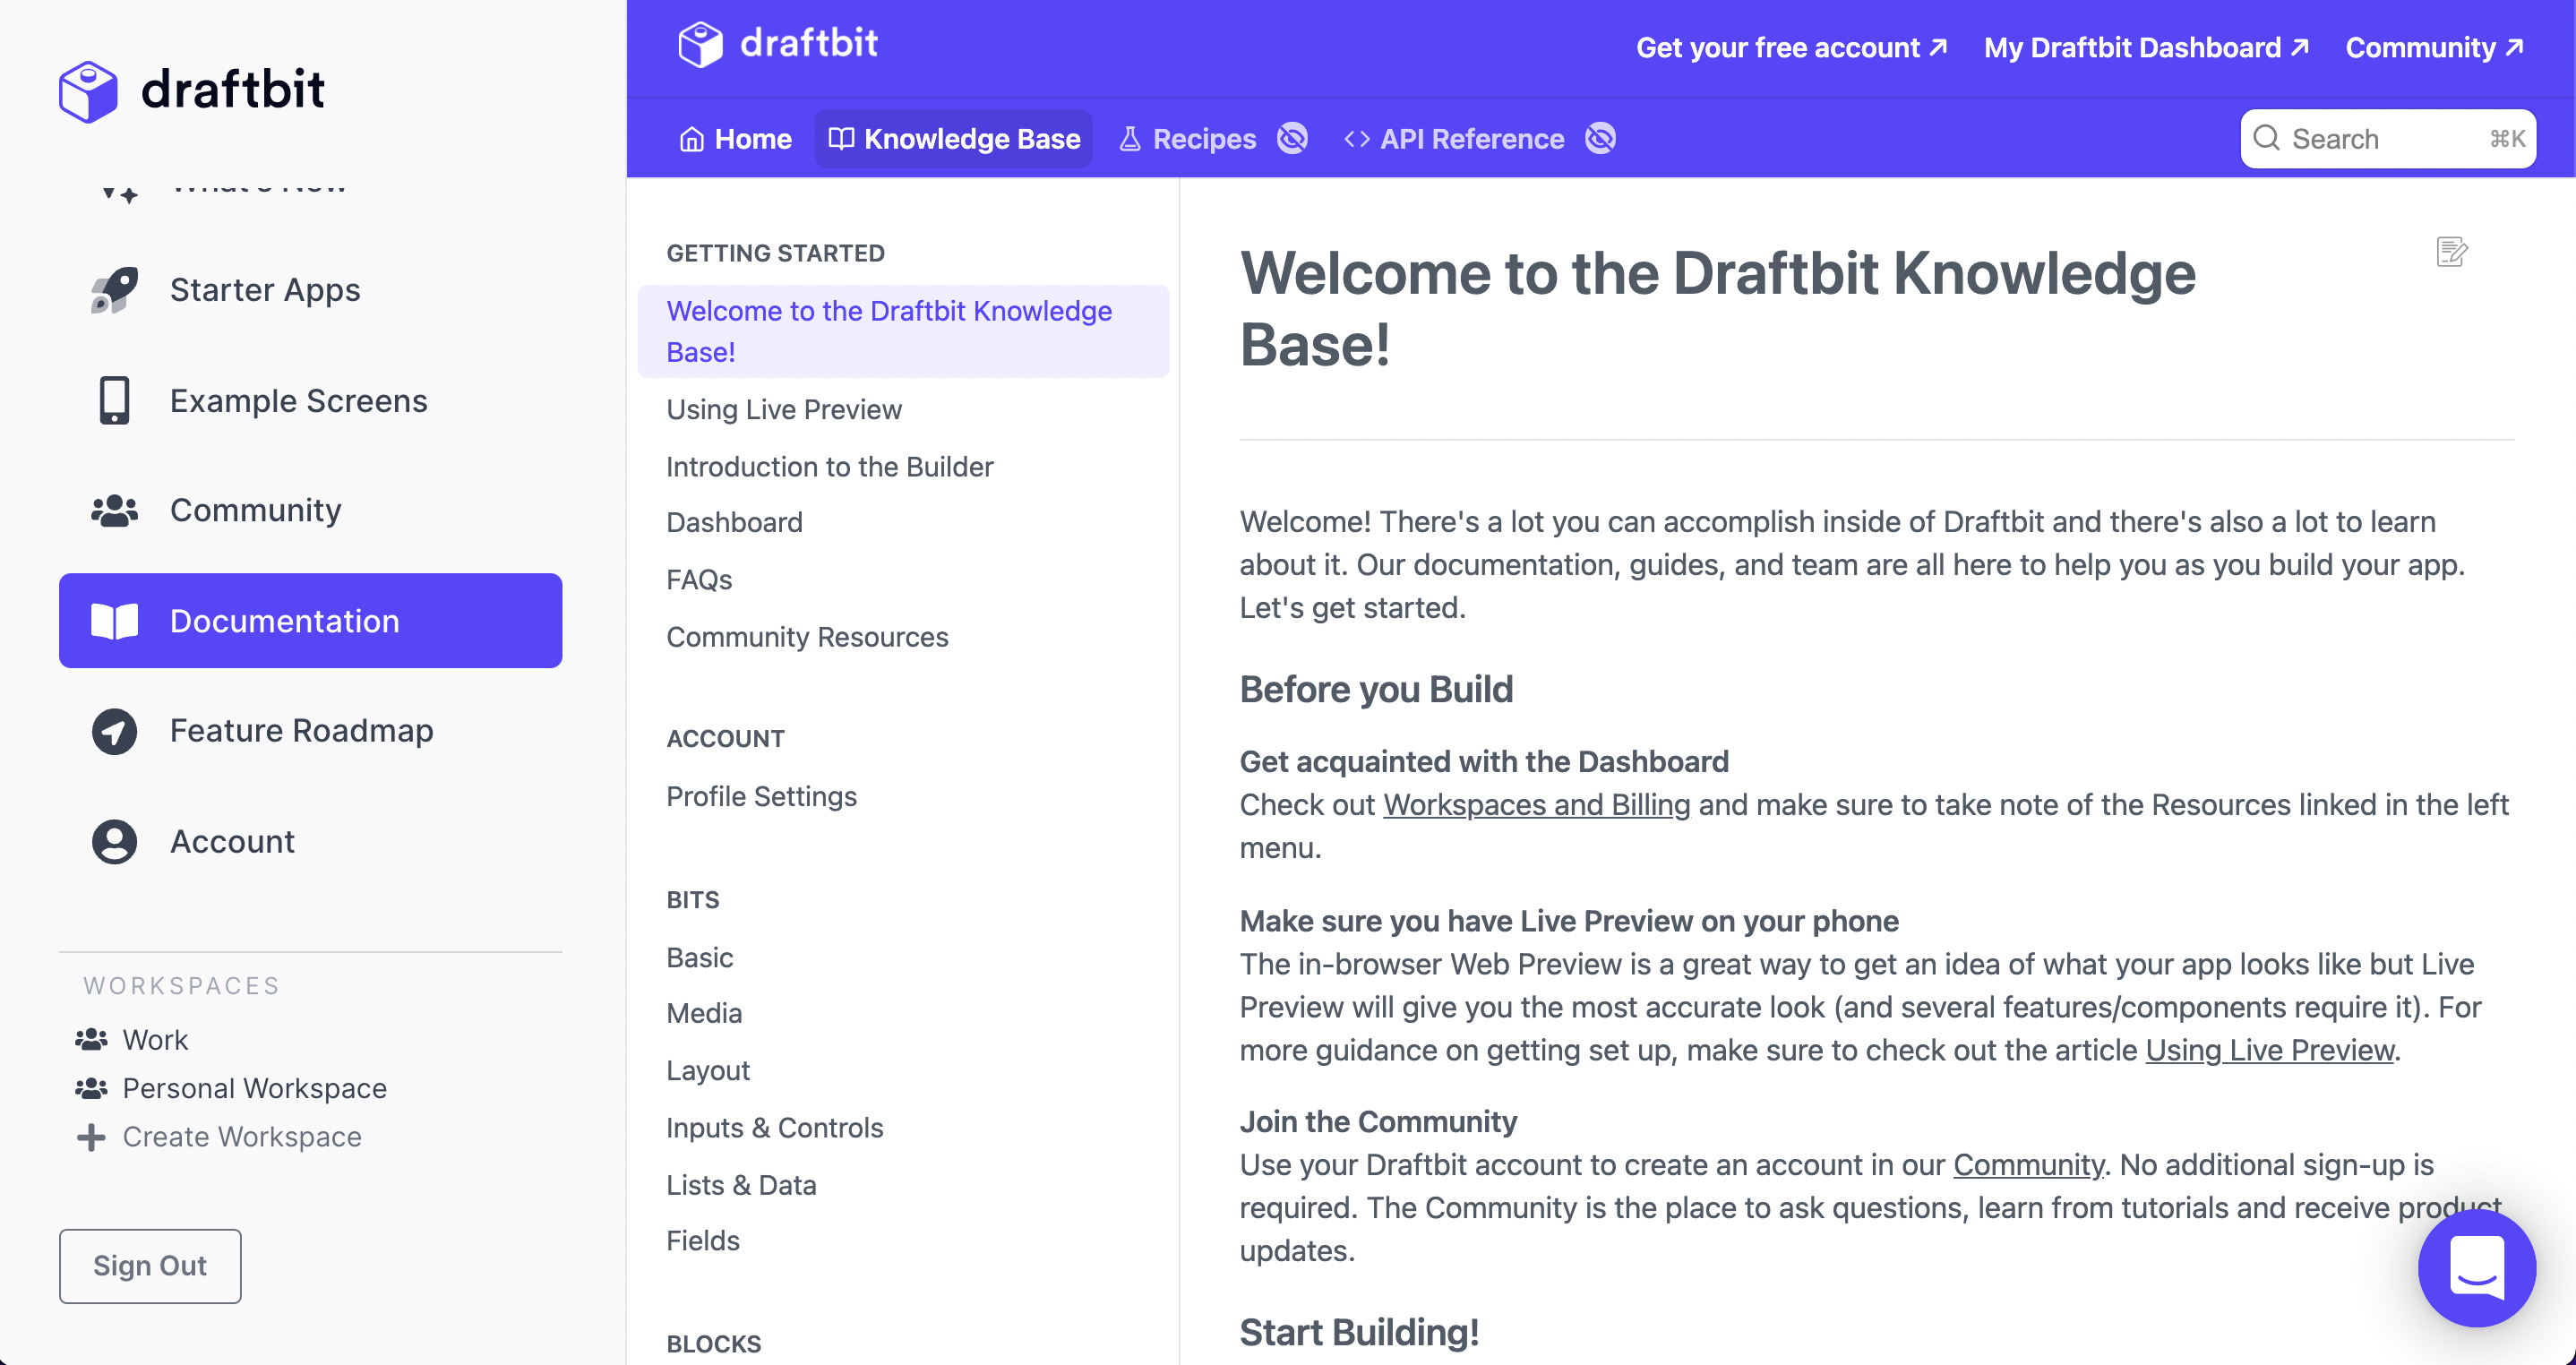Click the Knowledge Base open-book icon
This screenshot has height=1365, width=2576.
(x=841, y=139)
